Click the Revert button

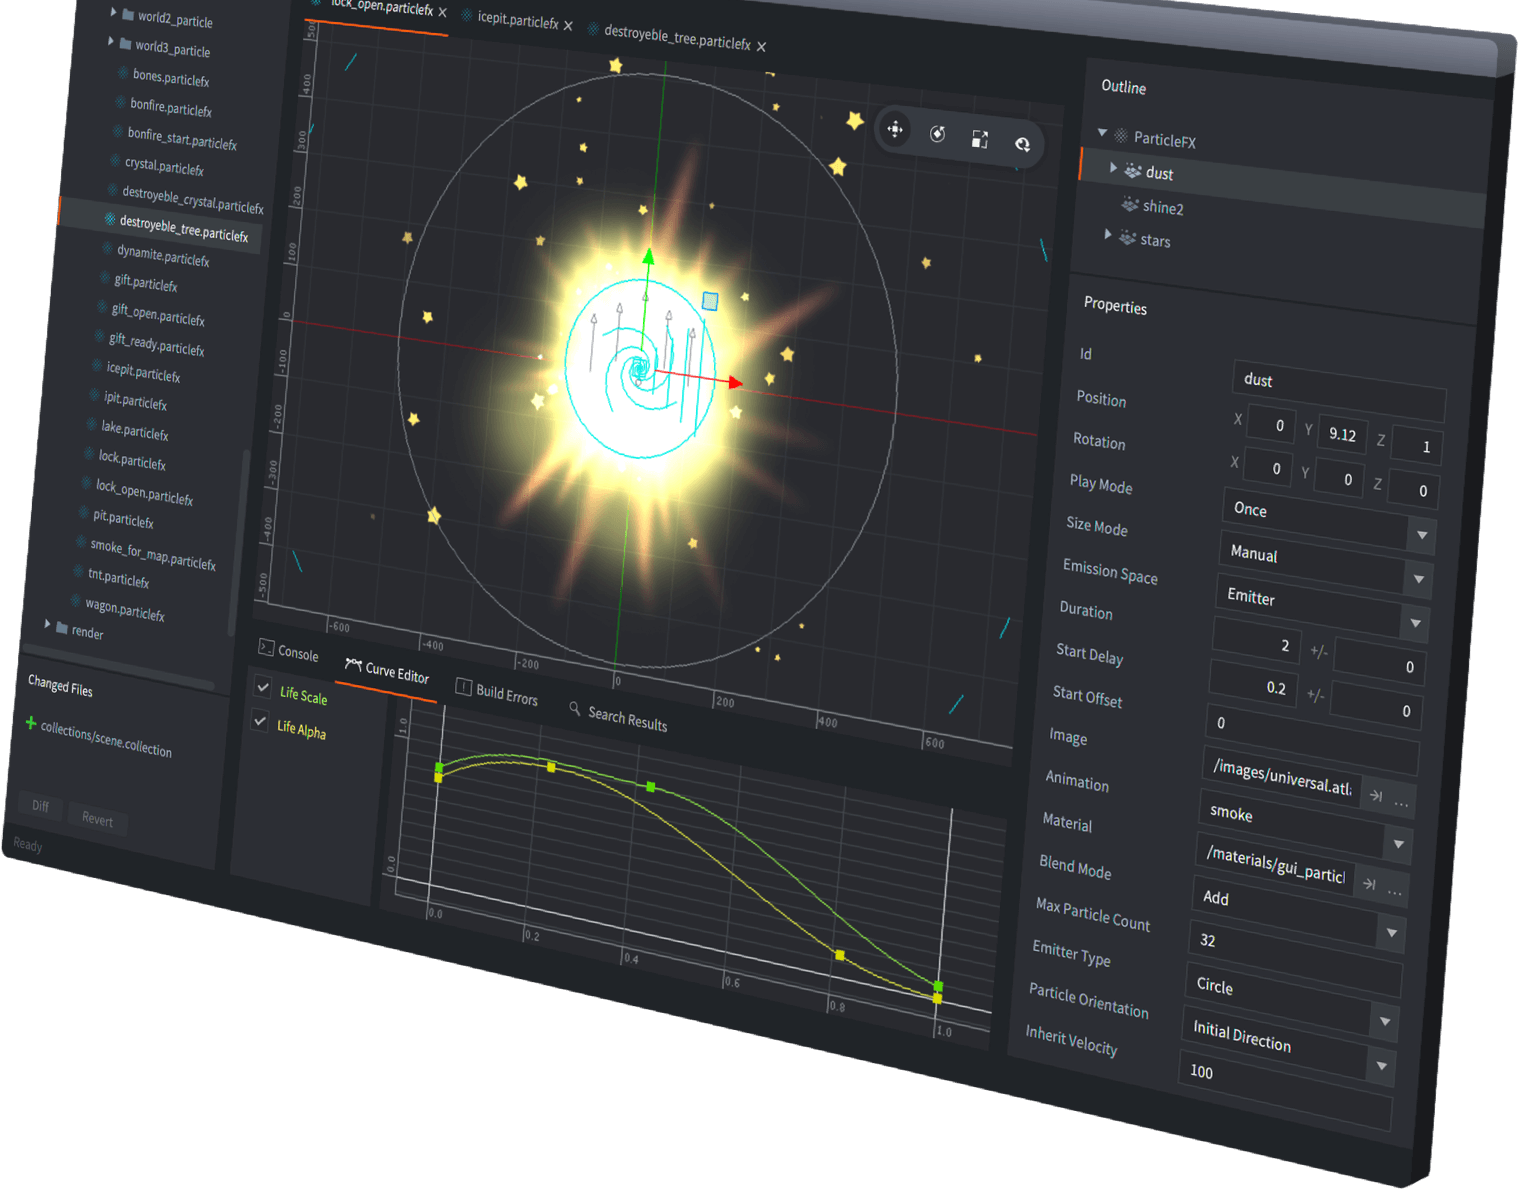click(x=97, y=819)
